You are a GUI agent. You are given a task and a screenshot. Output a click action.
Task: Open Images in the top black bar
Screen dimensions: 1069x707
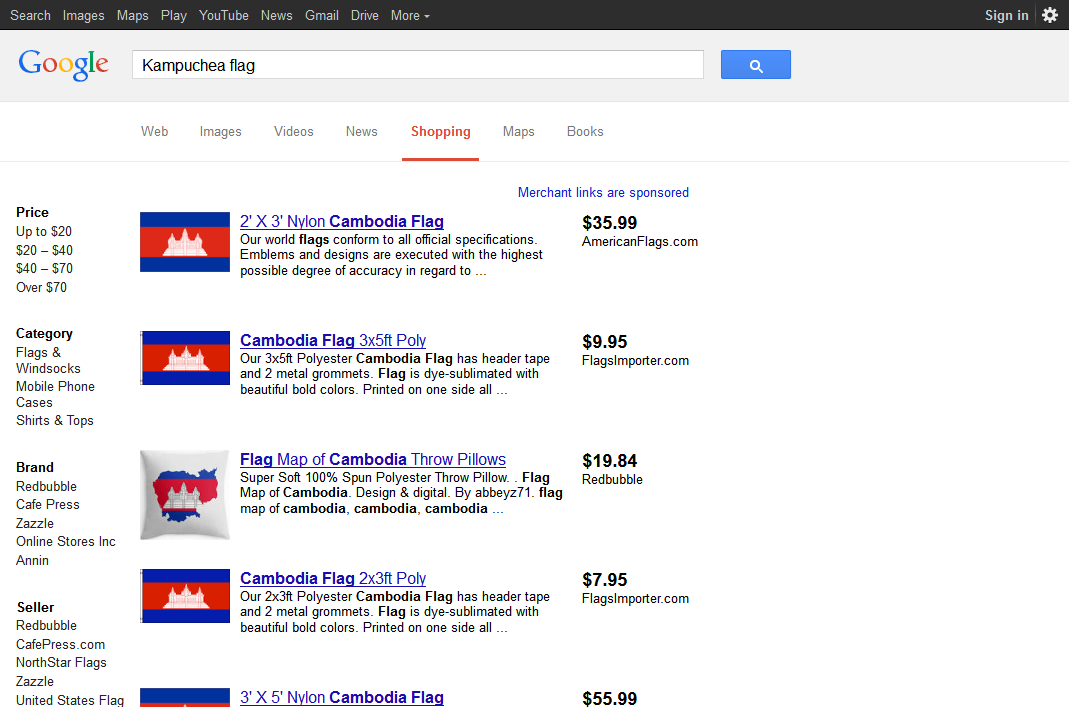click(83, 15)
